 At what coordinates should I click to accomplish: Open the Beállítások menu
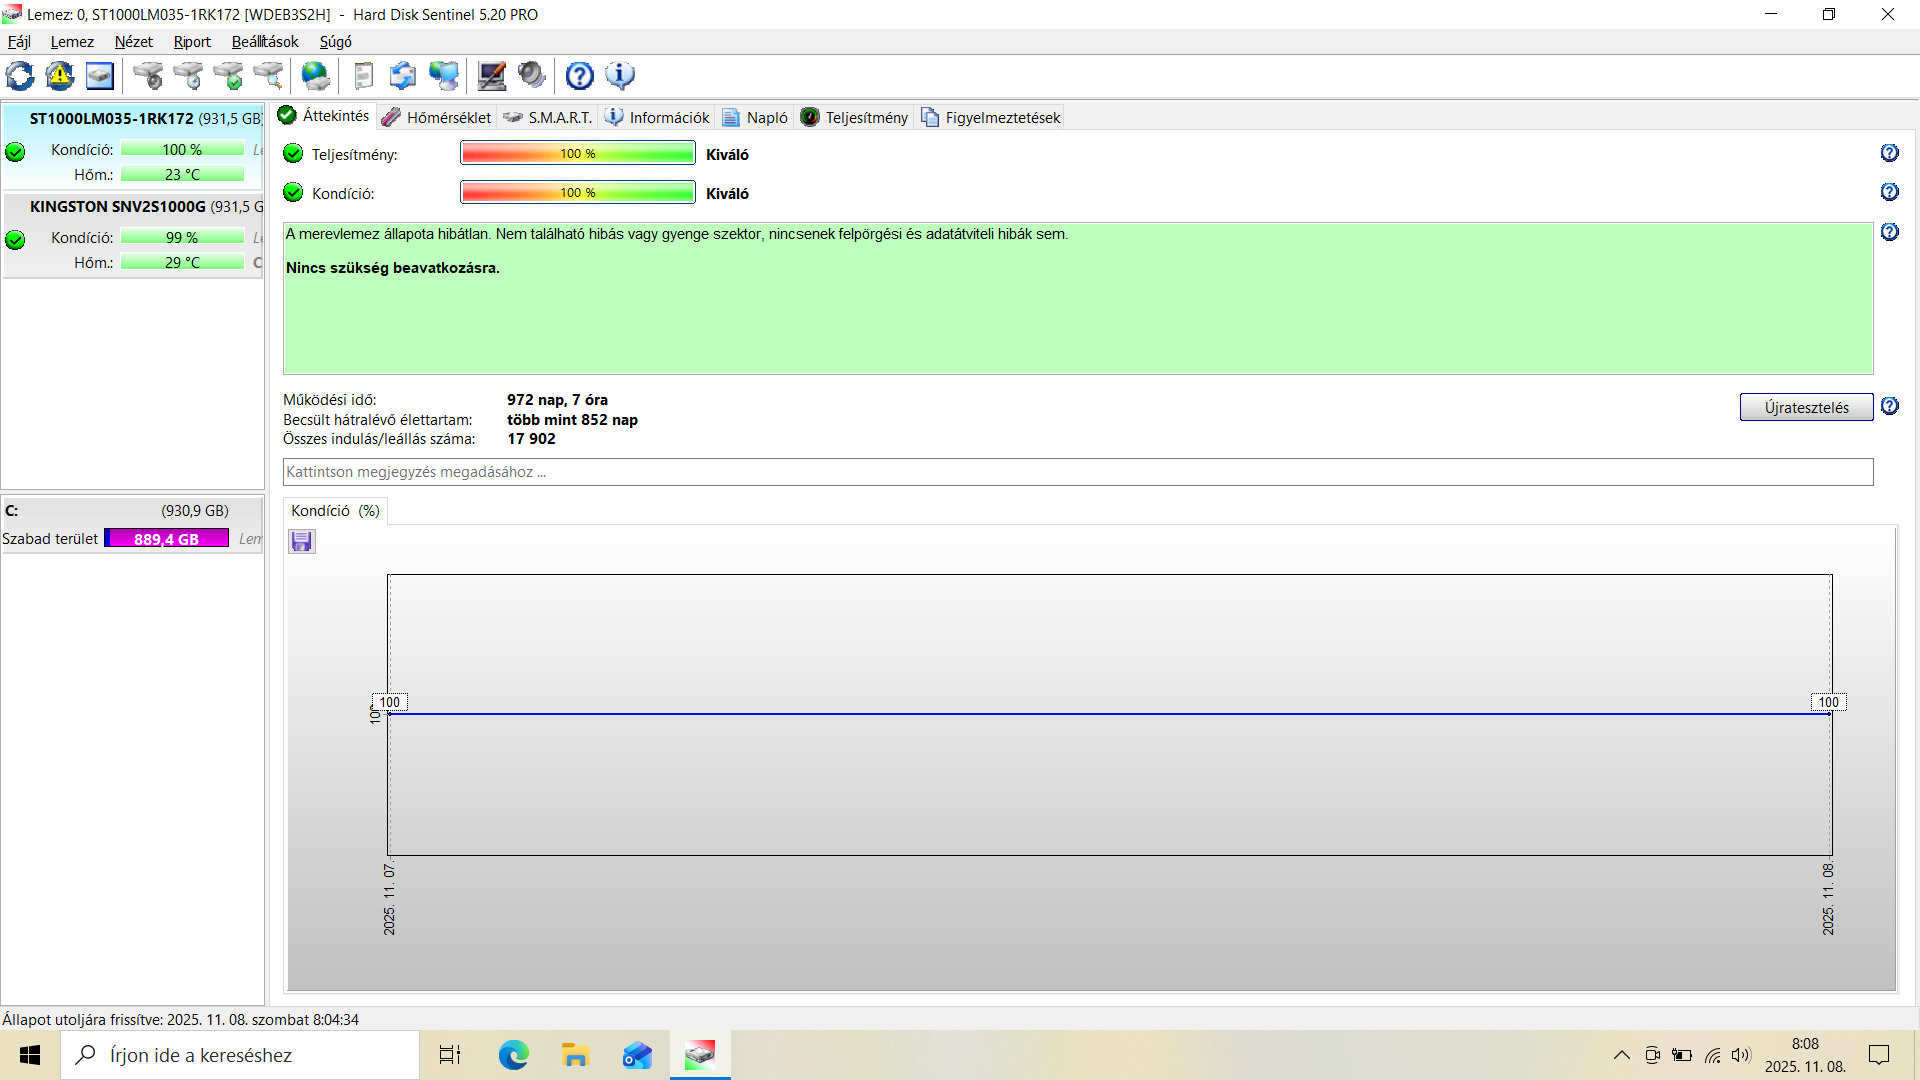(265, 42)
